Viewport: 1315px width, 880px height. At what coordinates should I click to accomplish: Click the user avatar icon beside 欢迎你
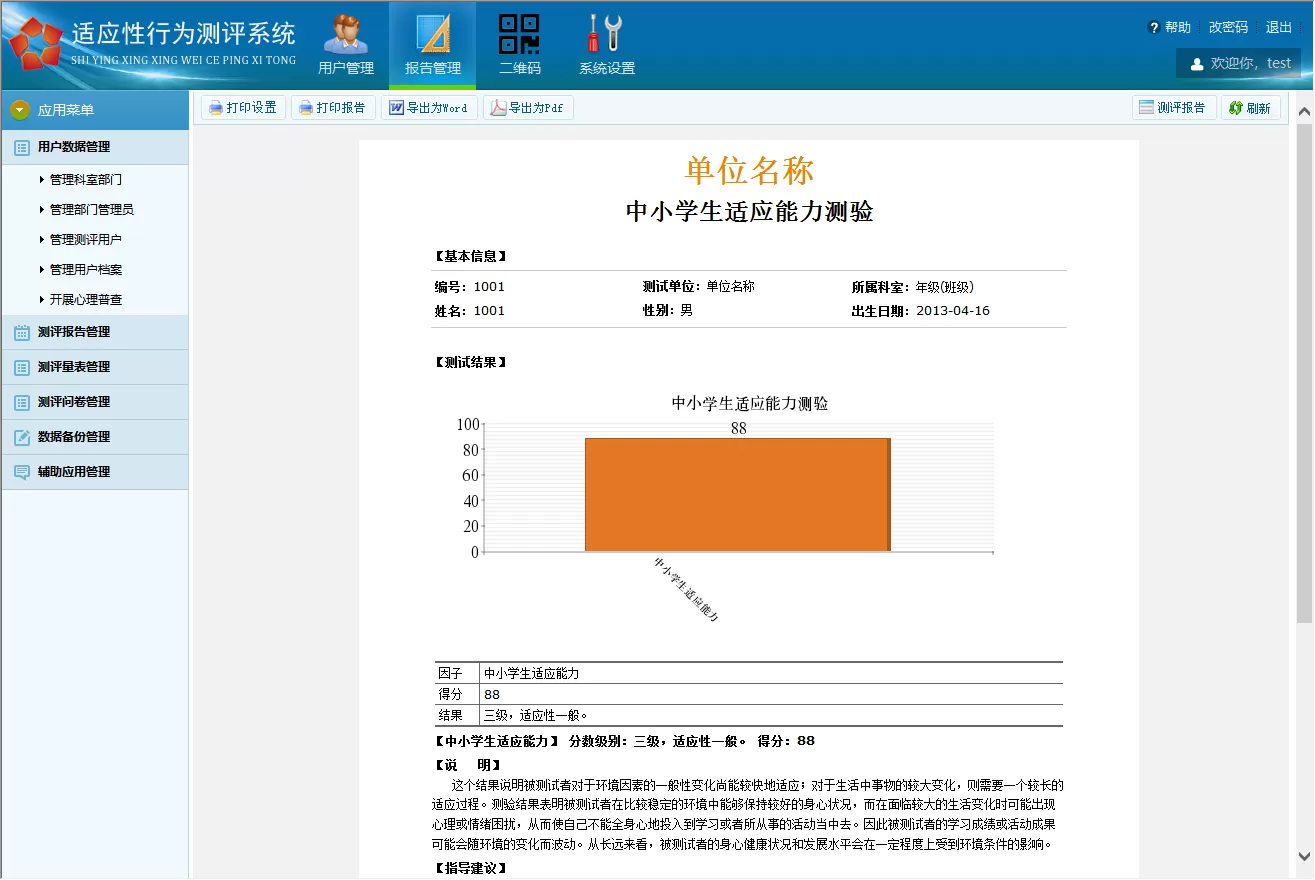pyautogui.click(x=1197, y=64)
